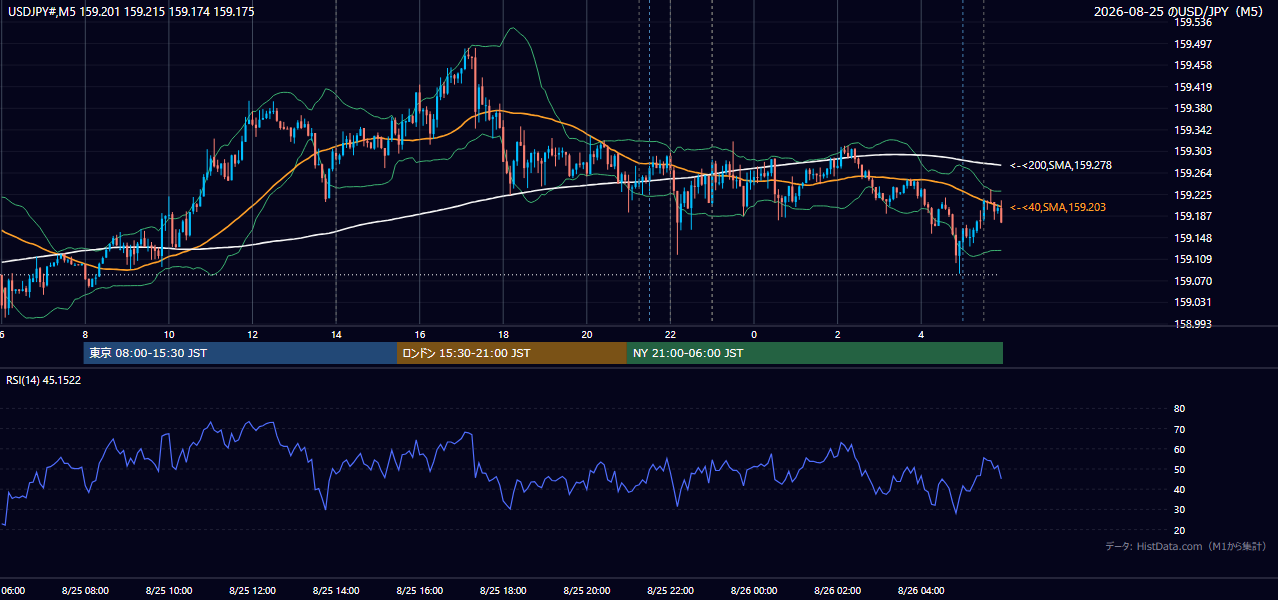Select the 東京 08:00-15:30 JST session bar
Screen dimensions: 1278x600
240,353
